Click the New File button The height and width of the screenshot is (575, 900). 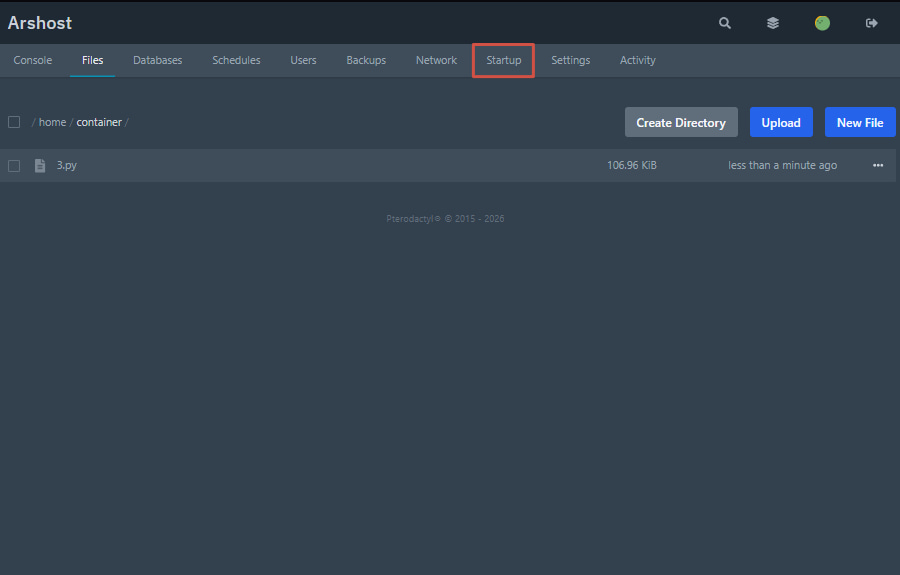[860, 122]
